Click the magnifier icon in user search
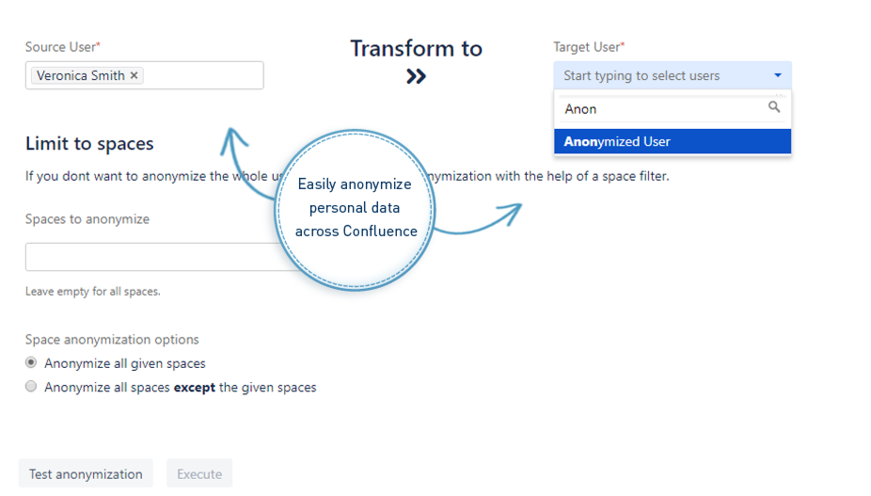Image resolution: width=871 pixels, height=496 pixels. pyautogui.click(x=774, y=107)
